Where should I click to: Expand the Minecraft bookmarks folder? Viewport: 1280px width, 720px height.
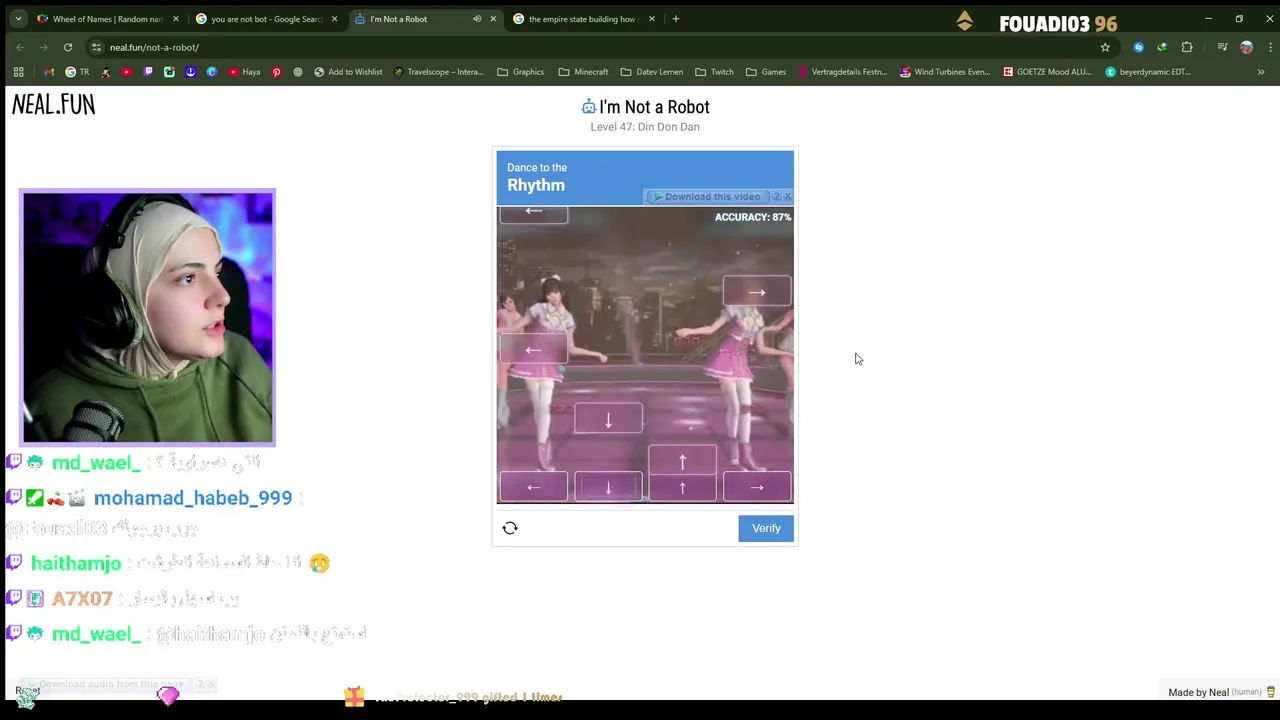(x=583, y=72)
